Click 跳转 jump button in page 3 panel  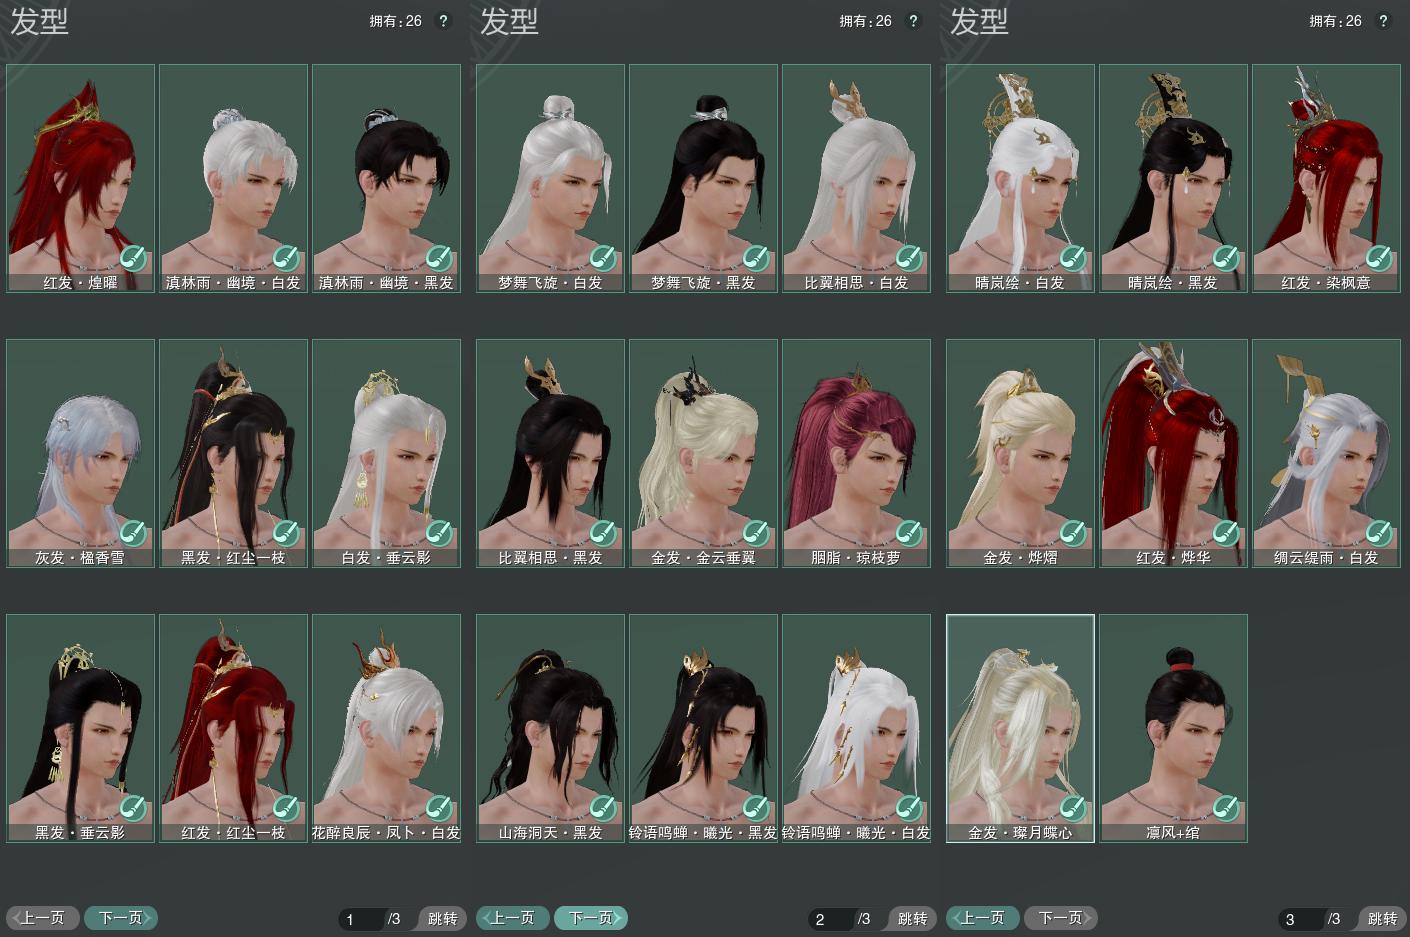[1381, 918]
